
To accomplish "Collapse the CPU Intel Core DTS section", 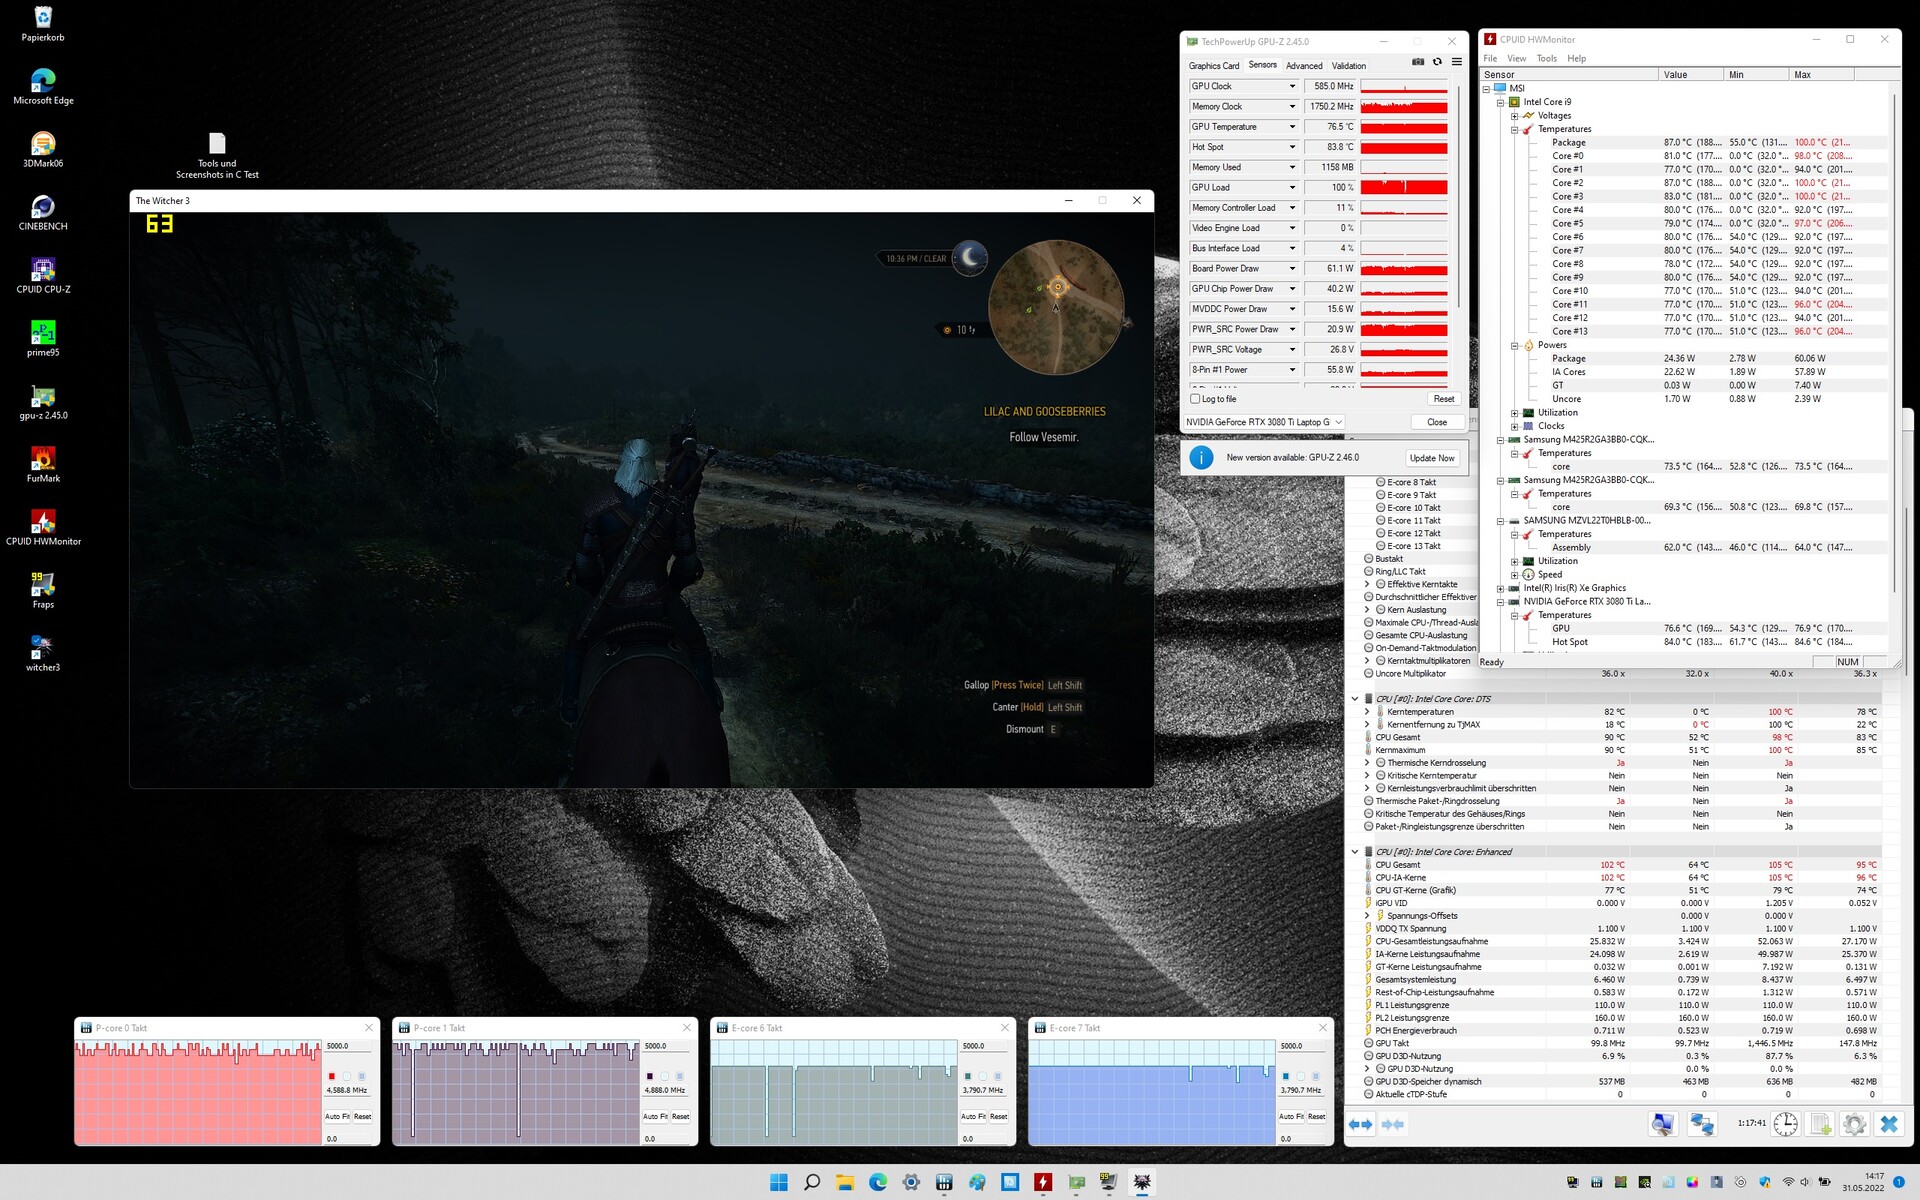I will point(1355,699).
